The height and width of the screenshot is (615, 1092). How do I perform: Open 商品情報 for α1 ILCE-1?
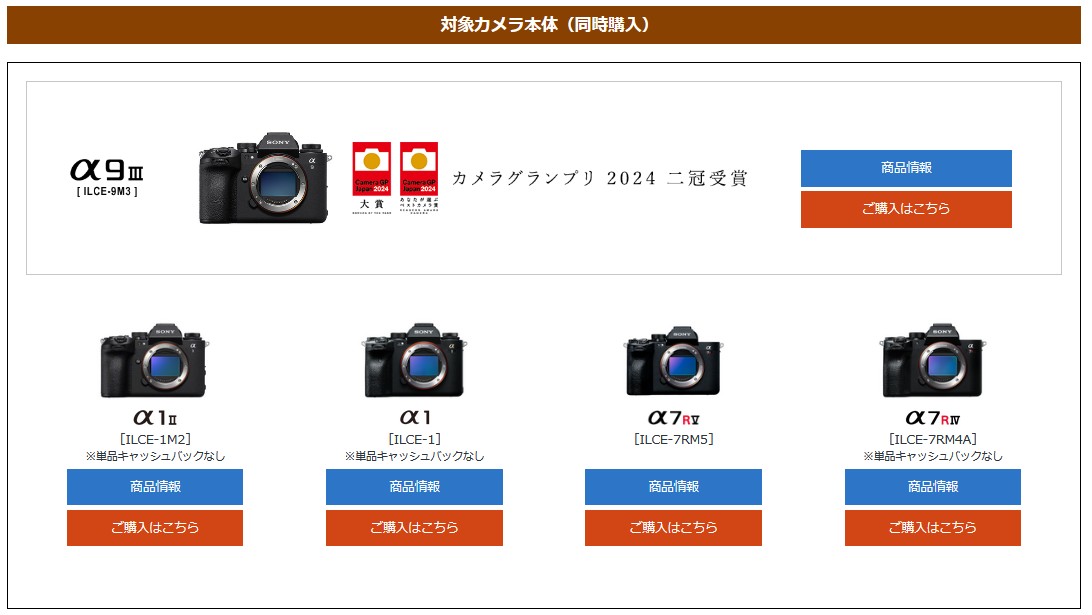coord(414,486)
